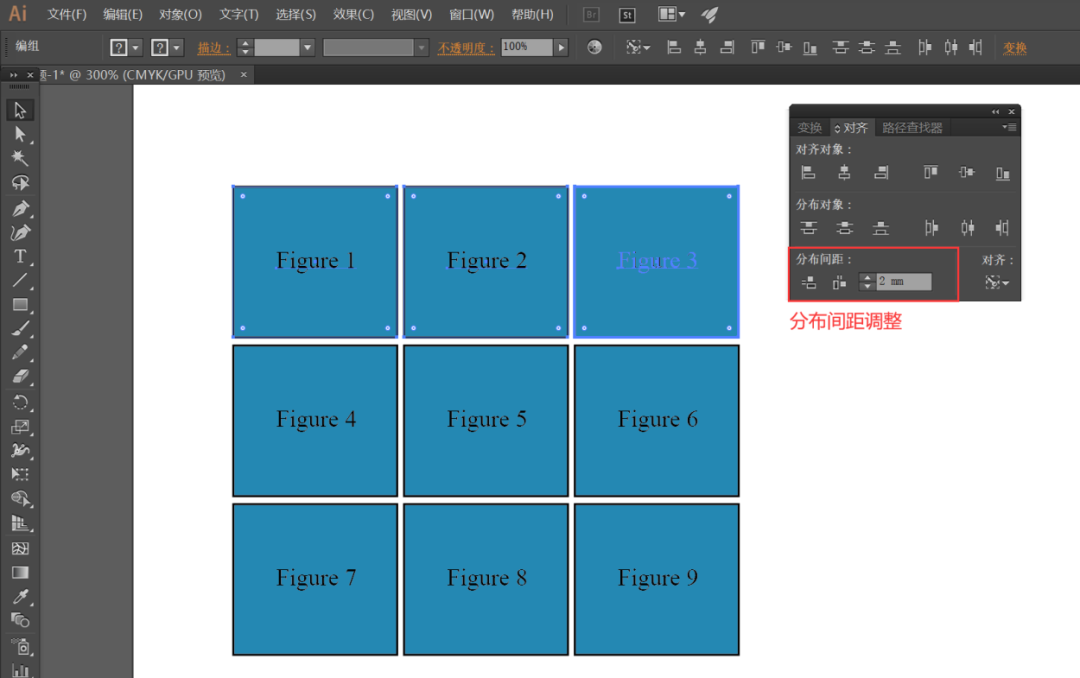
Task: Click the GPU performance rocket icon
Action: coord(709,14)
